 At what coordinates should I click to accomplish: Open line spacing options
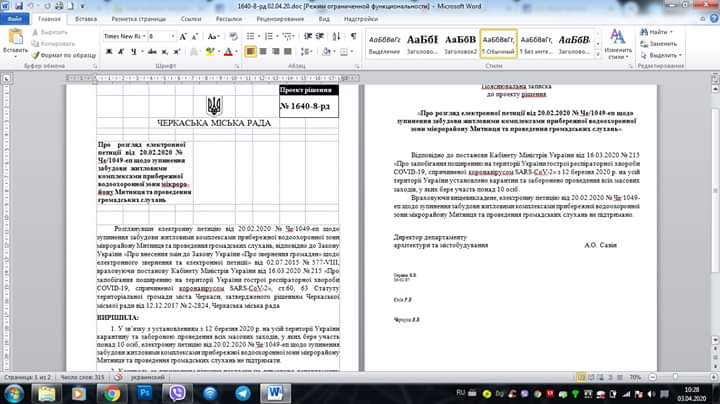(306, 51)
